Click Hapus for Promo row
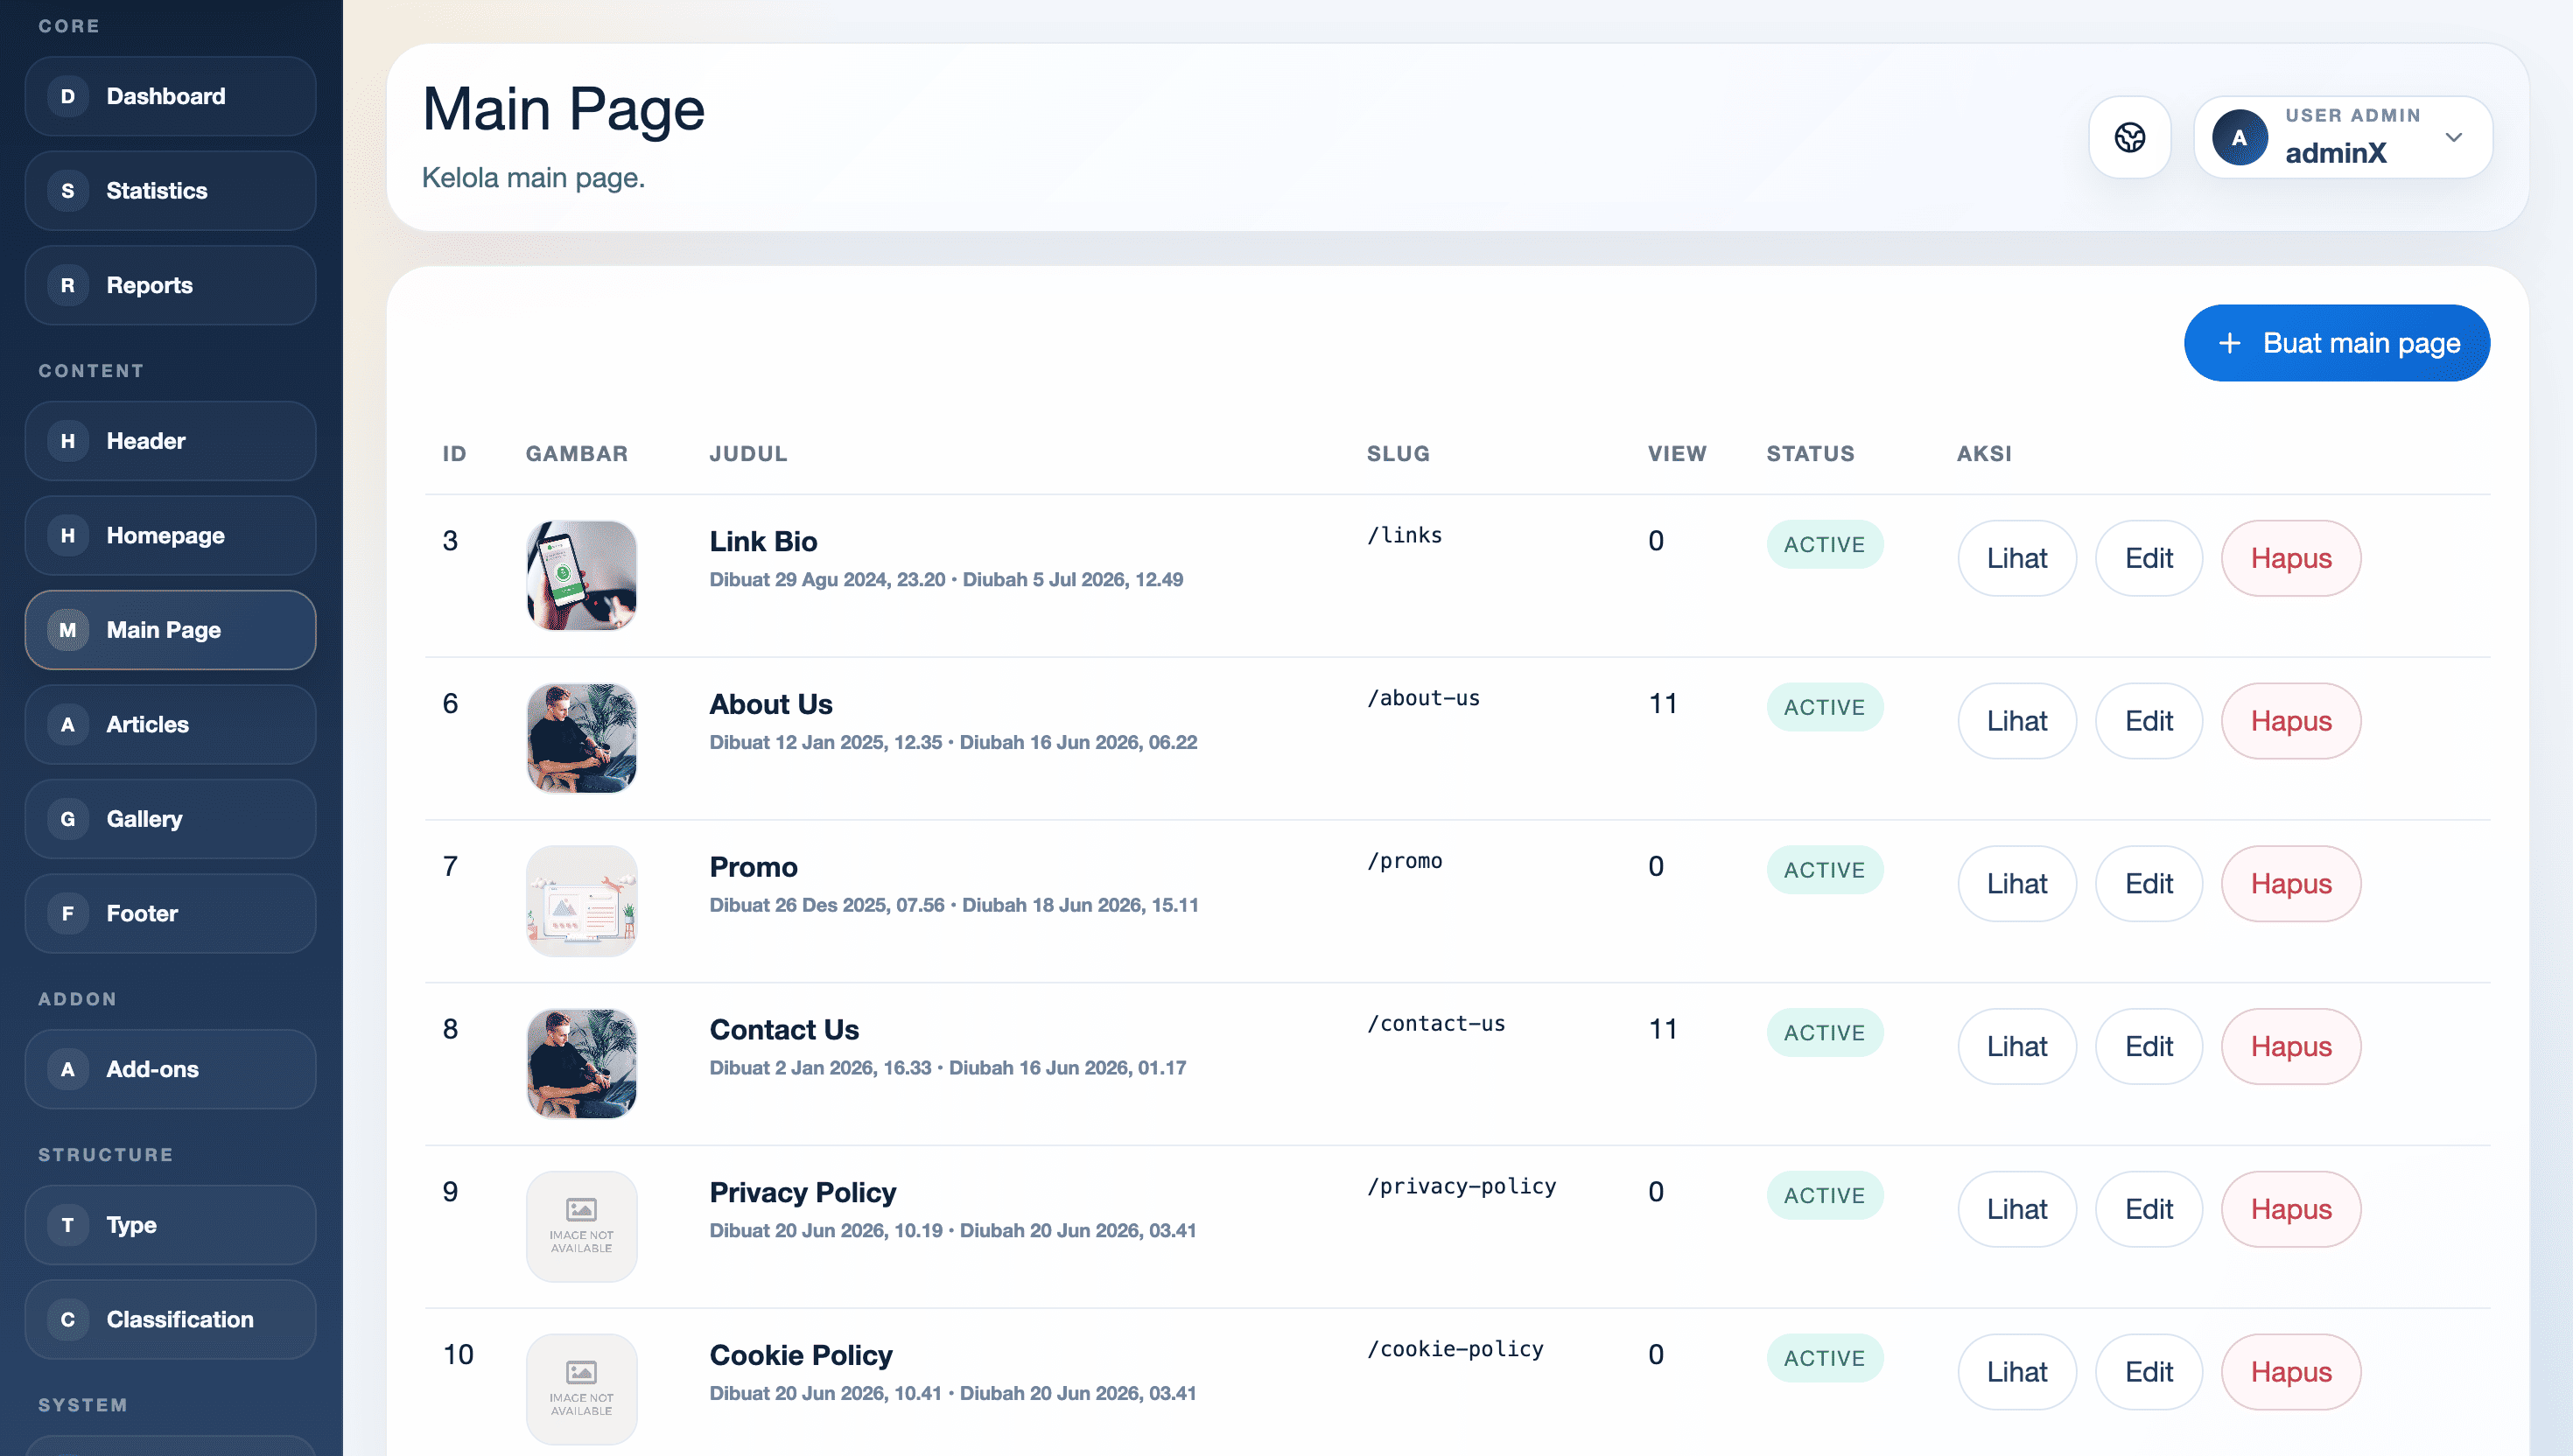The image size is (2573, 1456). 2291,884
